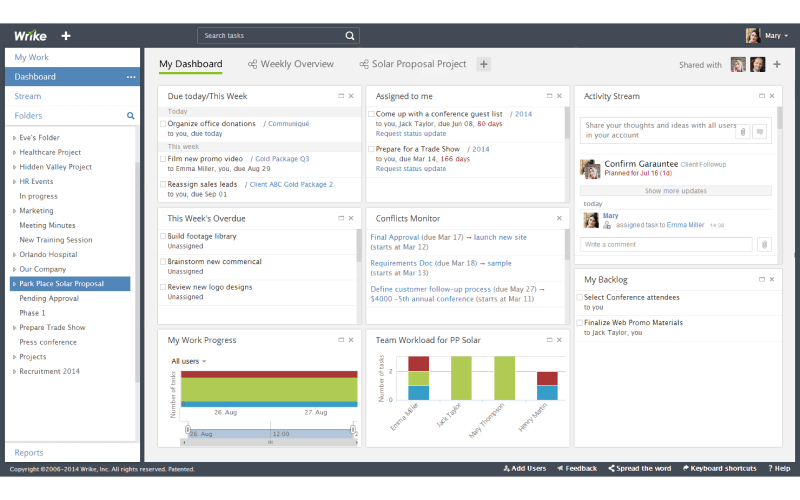Tick the Build footage library checkbox
The height and width of the screenshot is (500, 800).
(164, 236)
